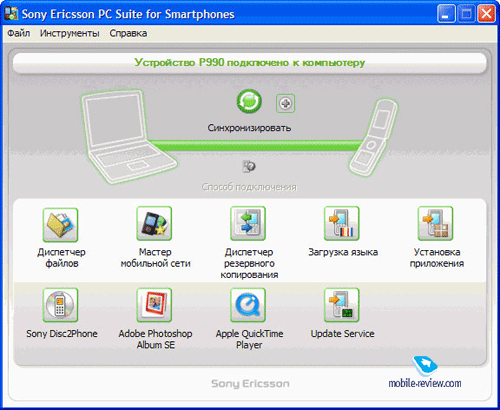
Task: Click the laptop illustration
Action: tap(128, 137)
